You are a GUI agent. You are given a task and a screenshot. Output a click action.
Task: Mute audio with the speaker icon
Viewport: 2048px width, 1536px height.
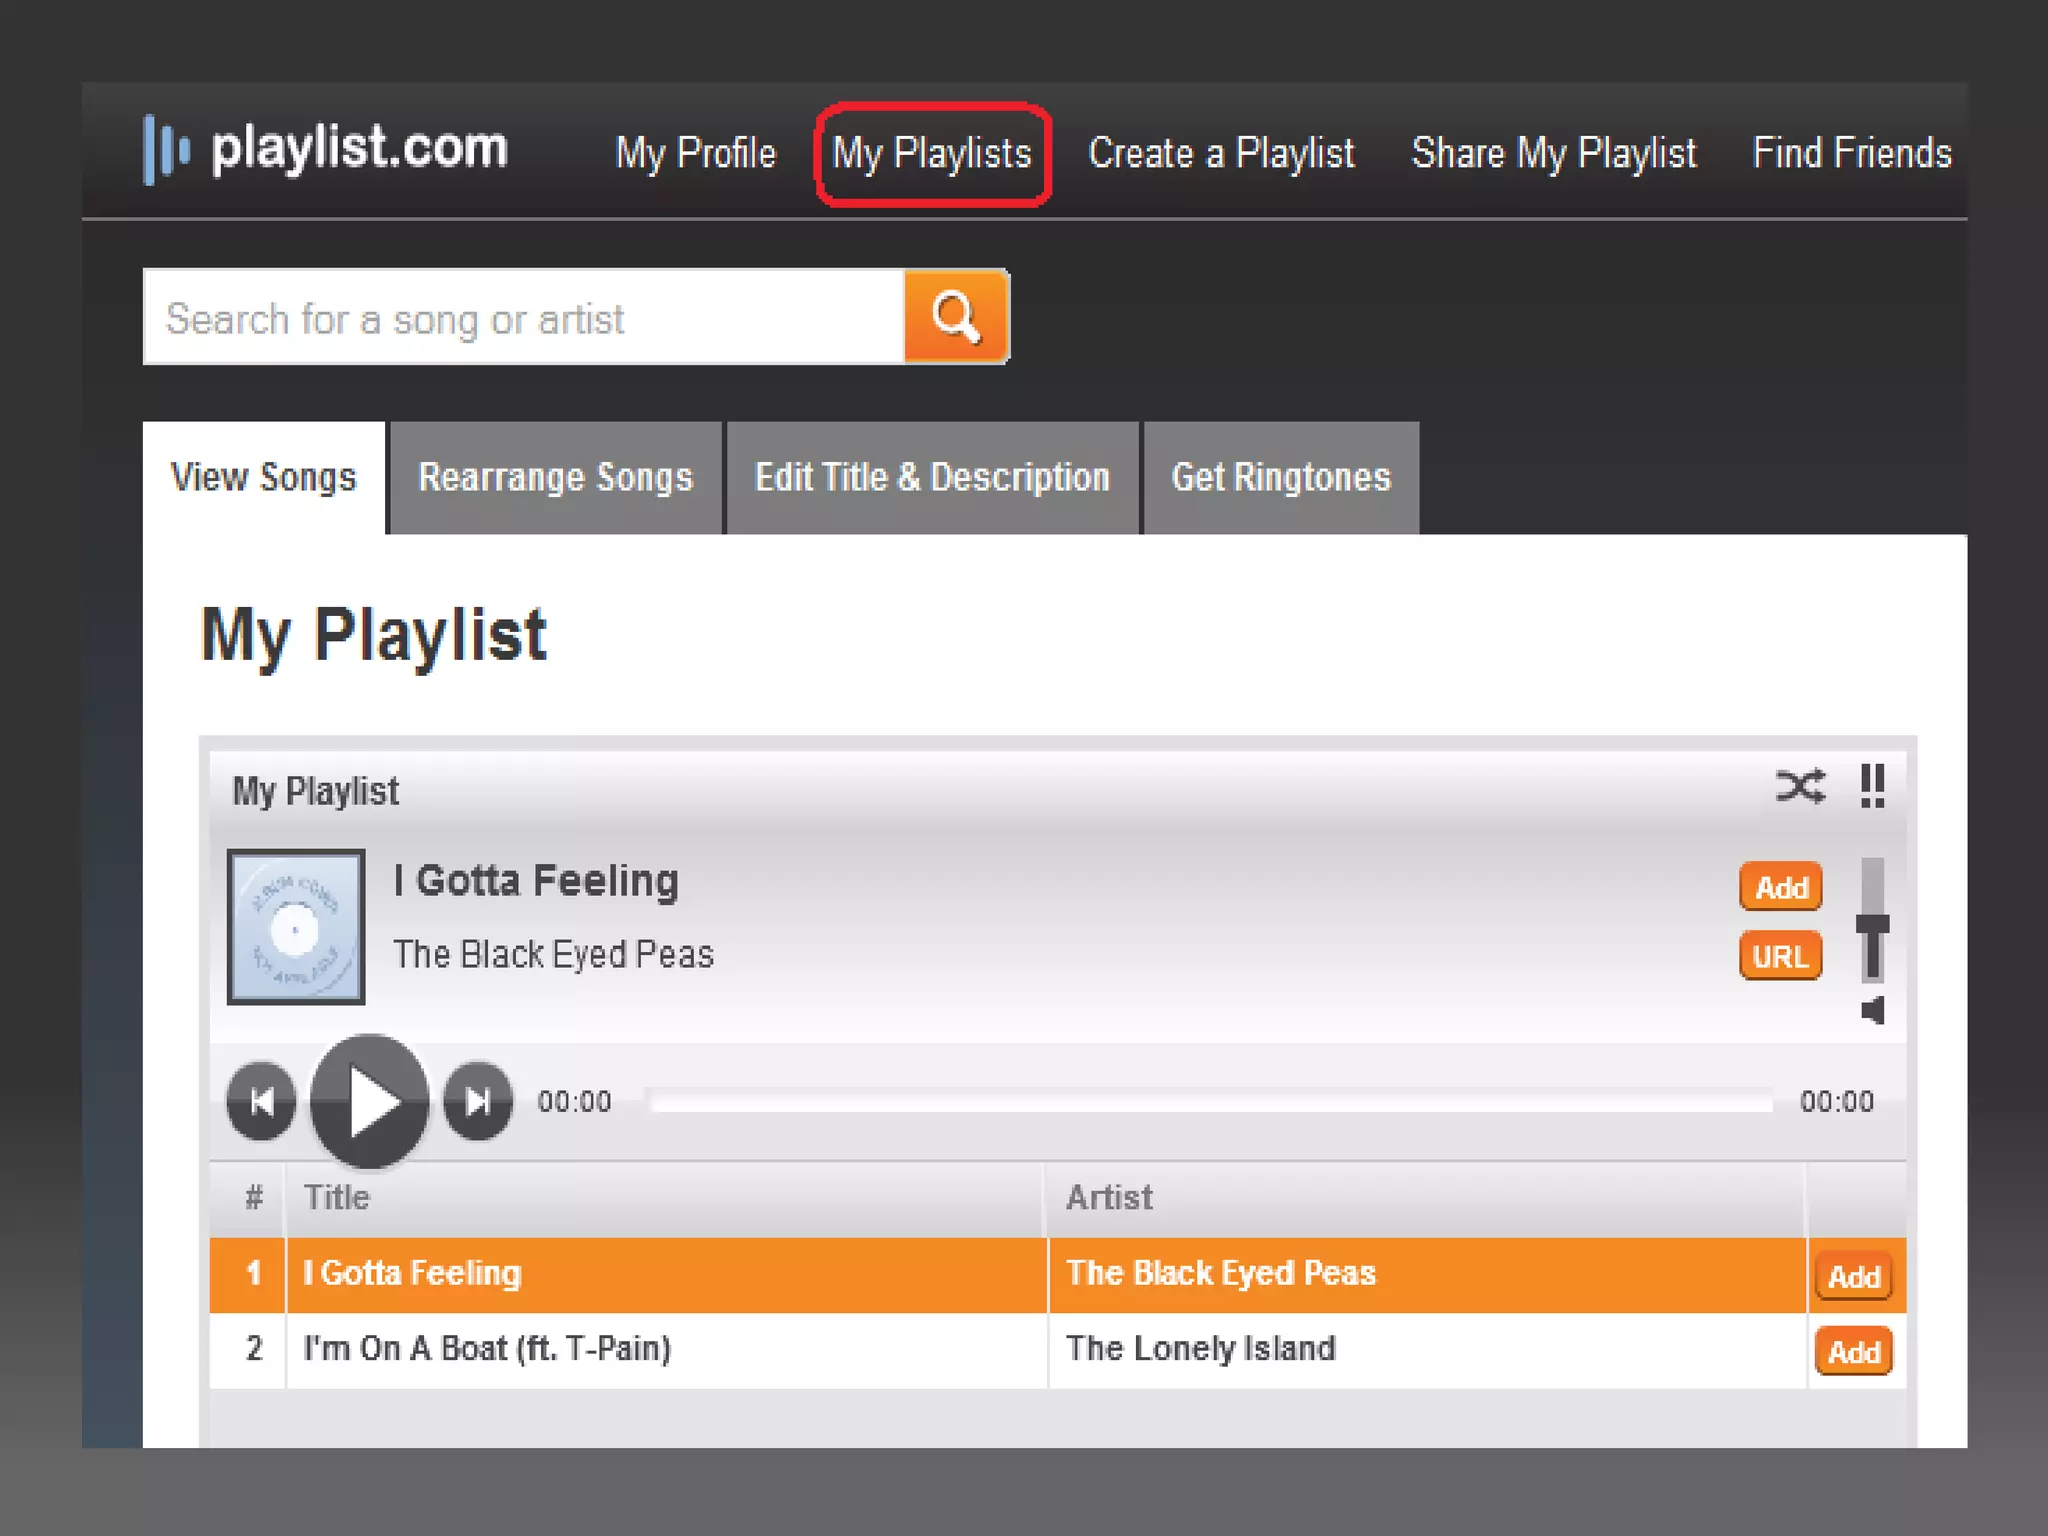(1873, 1011)
